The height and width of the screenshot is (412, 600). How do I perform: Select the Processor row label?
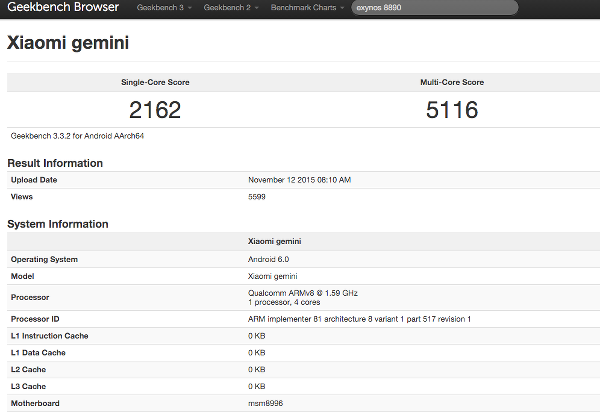point(30,297)
